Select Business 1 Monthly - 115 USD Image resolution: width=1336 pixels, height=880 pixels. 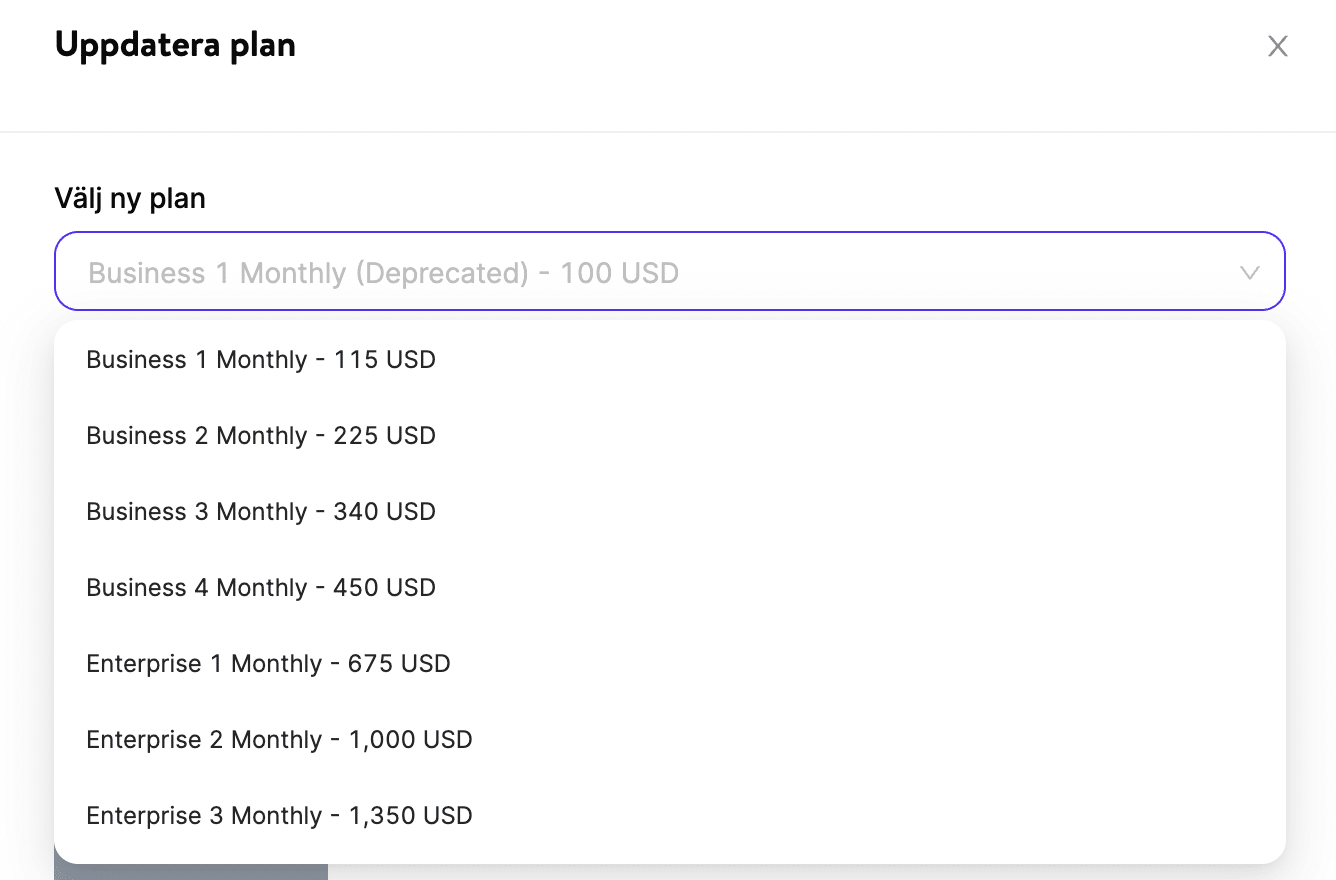[x=261, y=360]
